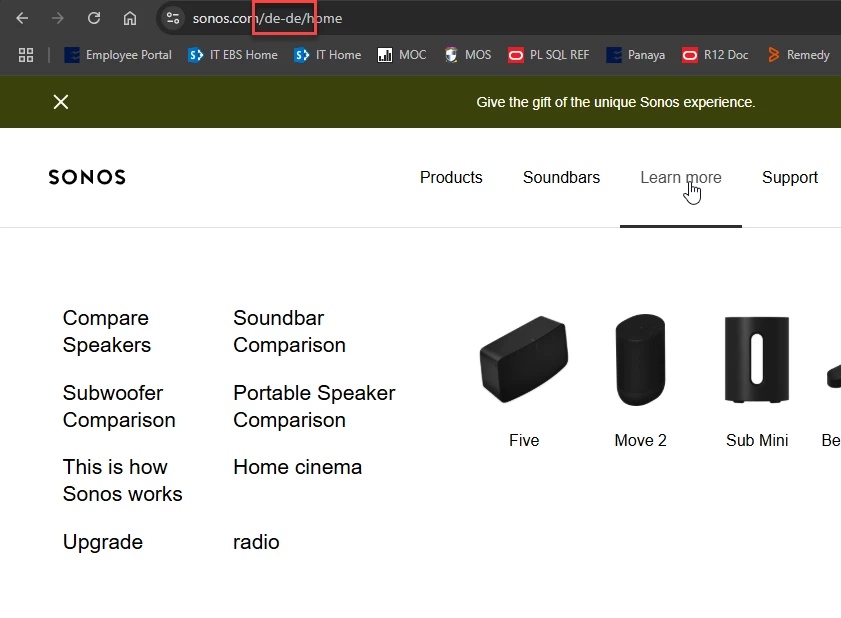Open the PL SQL REF bookmark

[549, 55]
